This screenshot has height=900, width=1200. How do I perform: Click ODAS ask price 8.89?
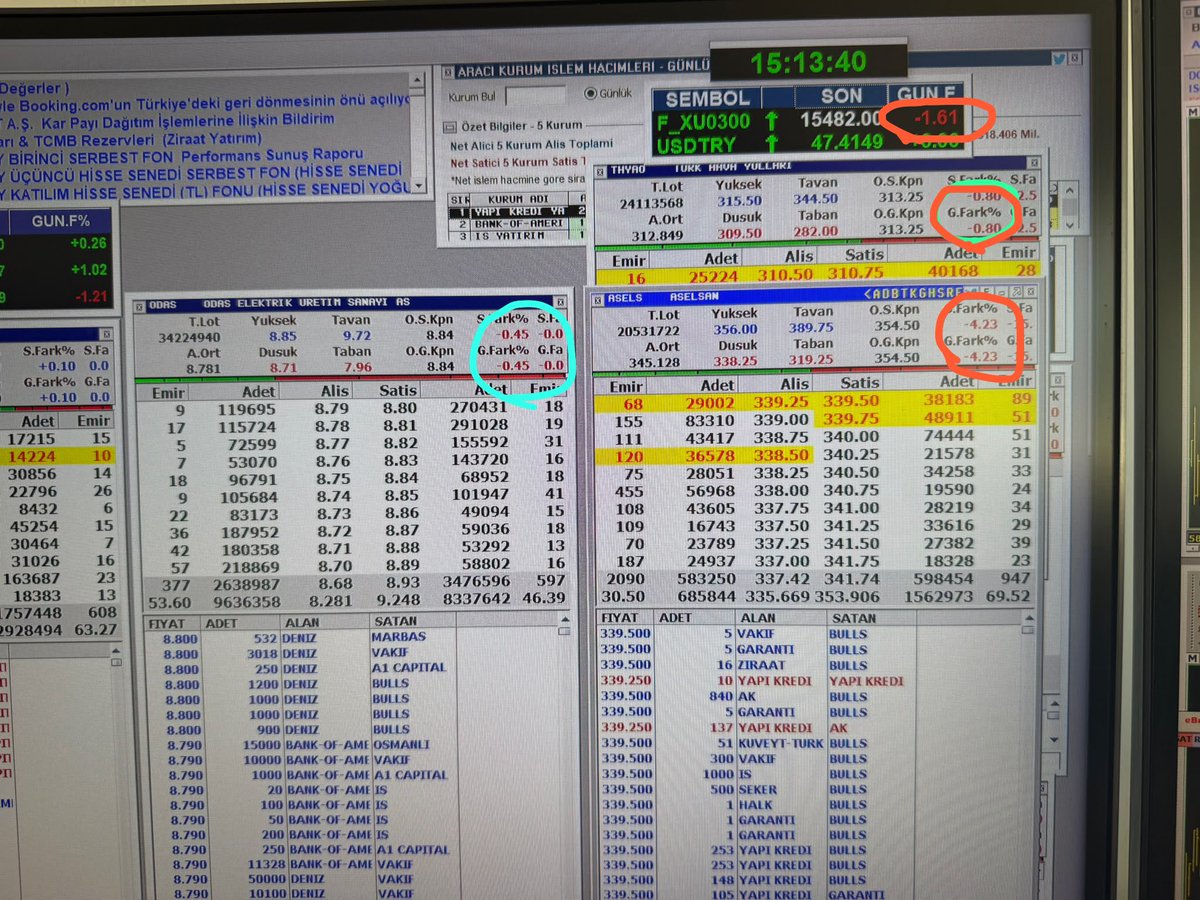coord(401,564)
